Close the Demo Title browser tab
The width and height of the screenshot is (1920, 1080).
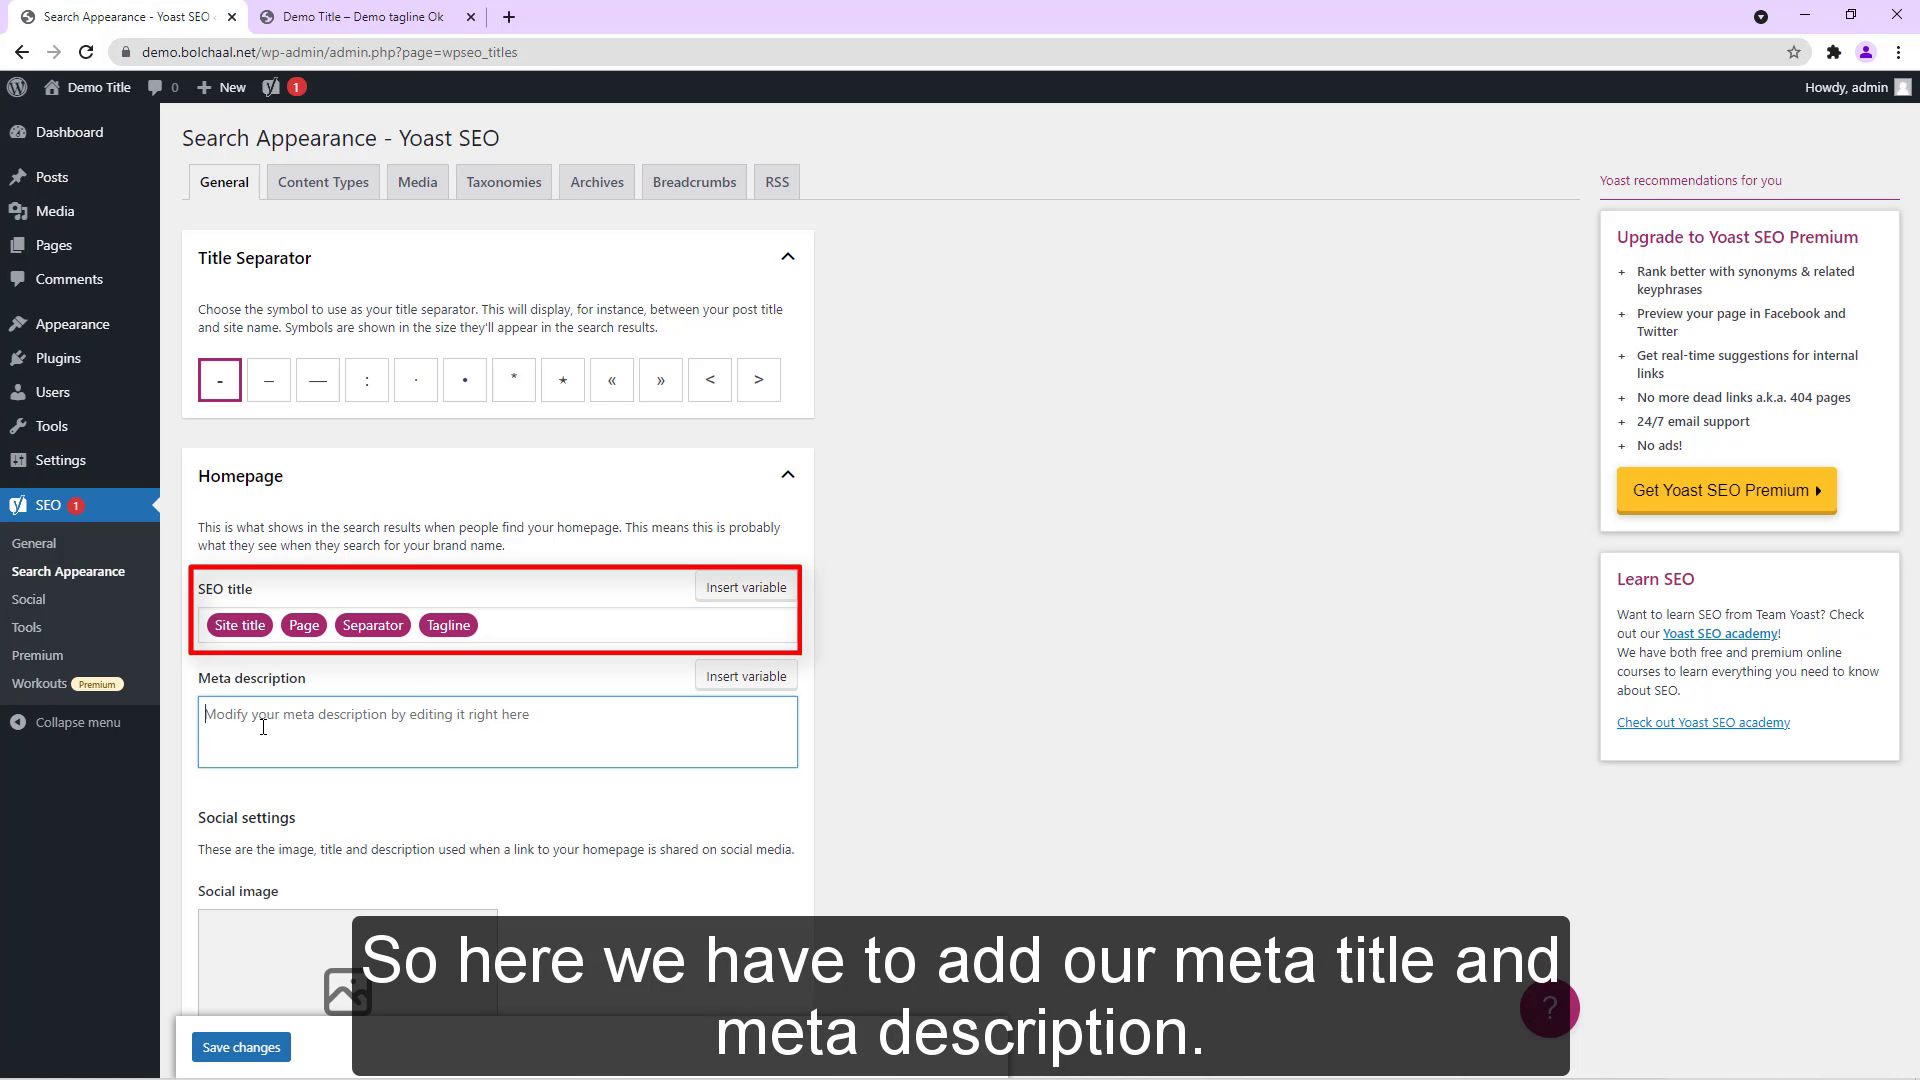coord(471,17)
